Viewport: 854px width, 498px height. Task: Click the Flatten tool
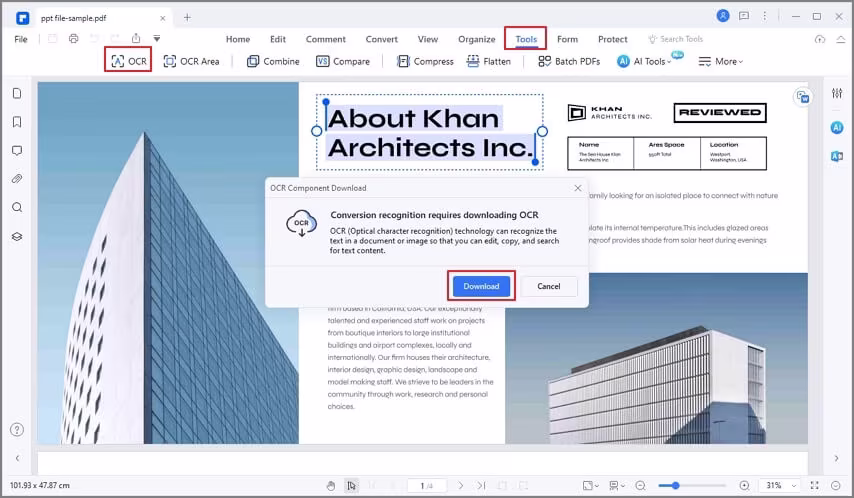click(x=489, y=61)
